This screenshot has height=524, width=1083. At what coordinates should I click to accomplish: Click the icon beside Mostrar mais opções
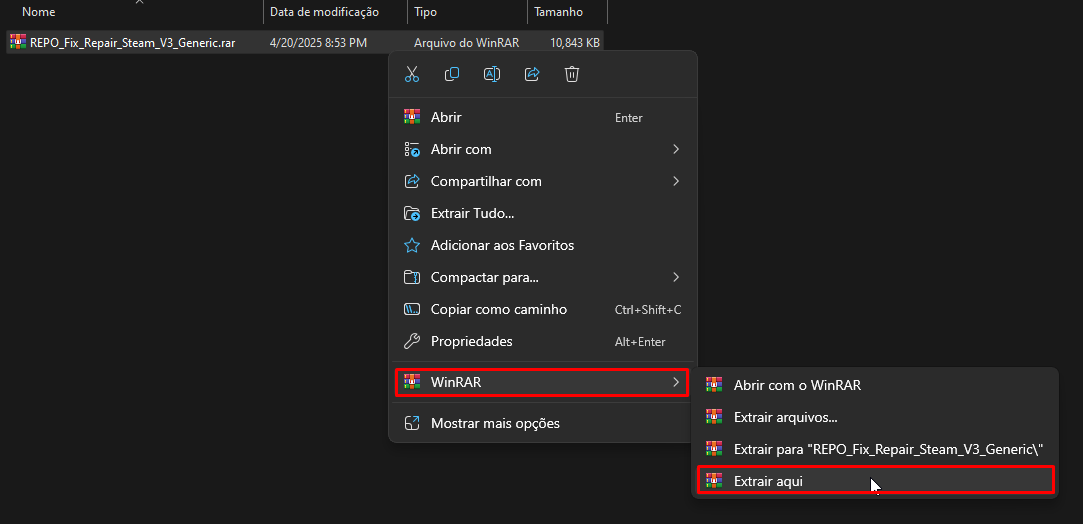412,423
